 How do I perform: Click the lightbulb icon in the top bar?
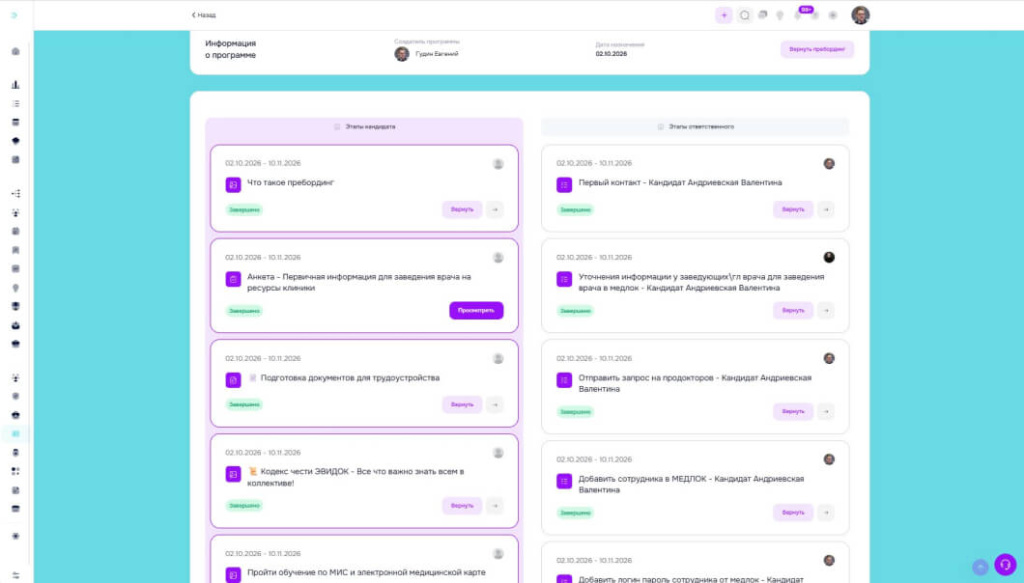[780, 15]
